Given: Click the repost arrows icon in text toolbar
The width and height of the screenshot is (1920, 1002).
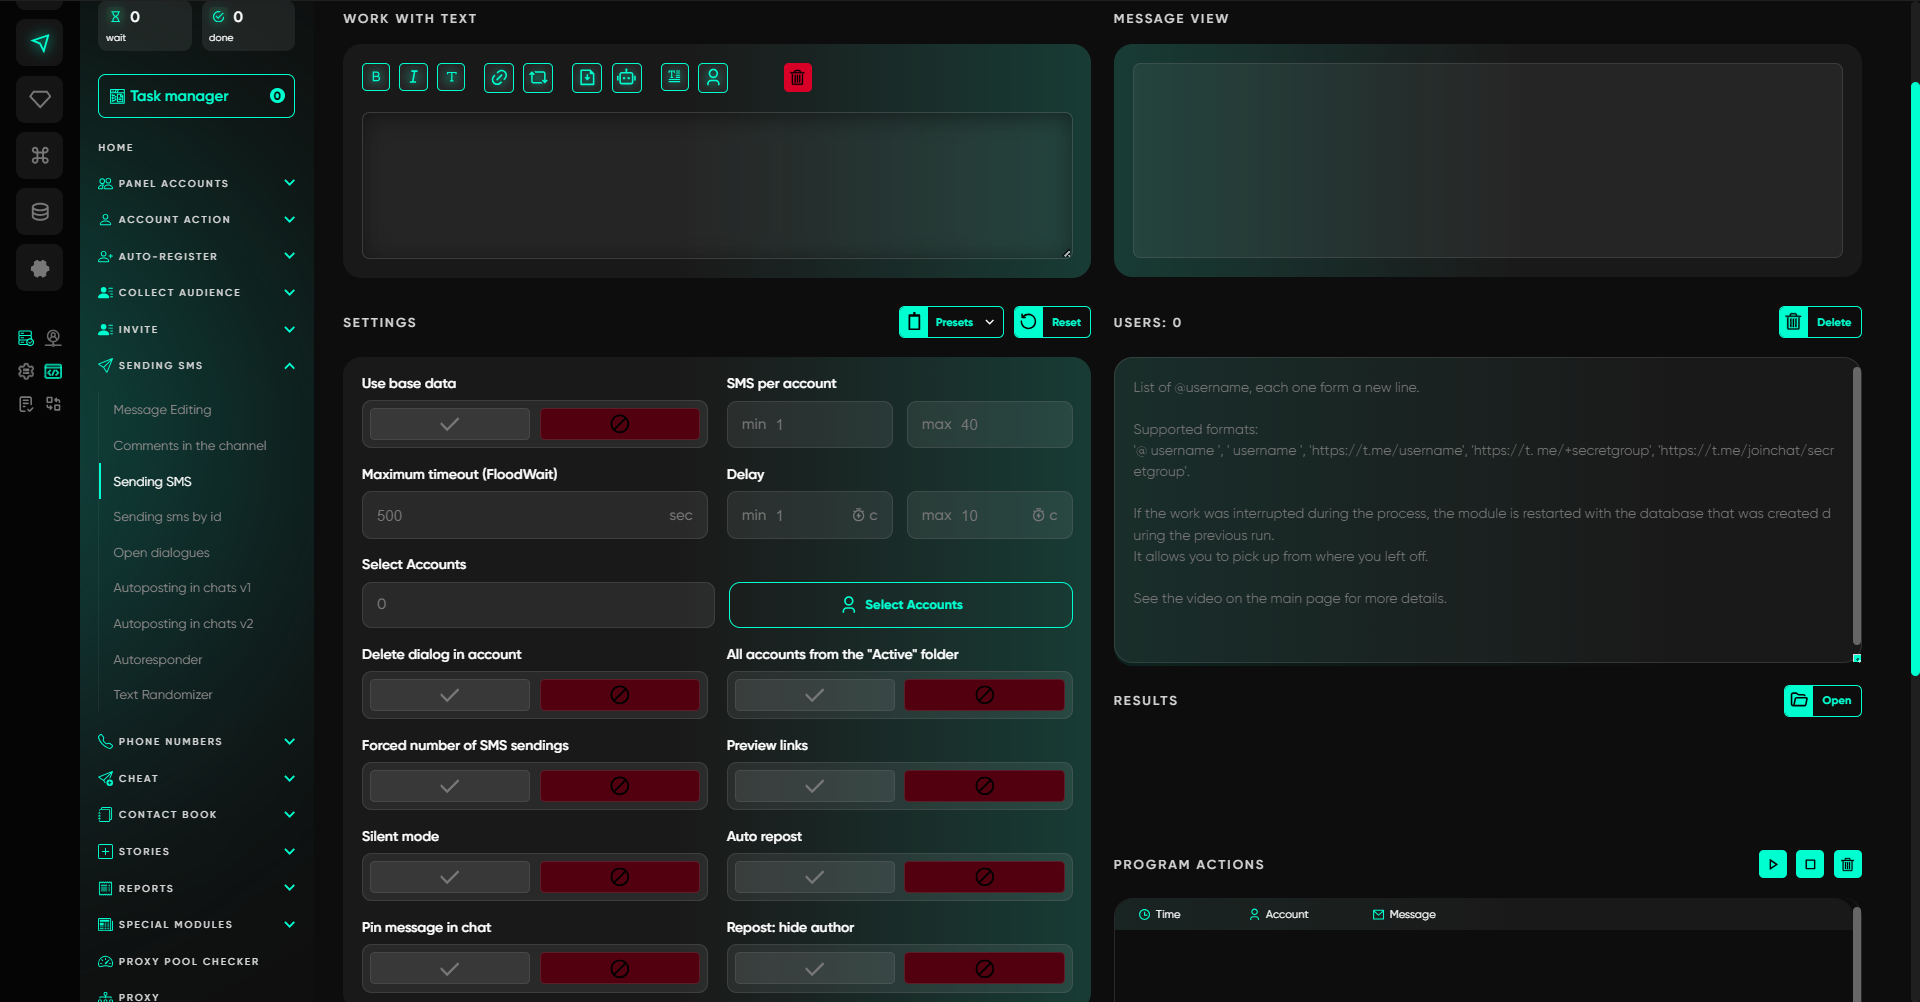Looking at the screenshot, I should pyautogui.click(x=538, y=77).
